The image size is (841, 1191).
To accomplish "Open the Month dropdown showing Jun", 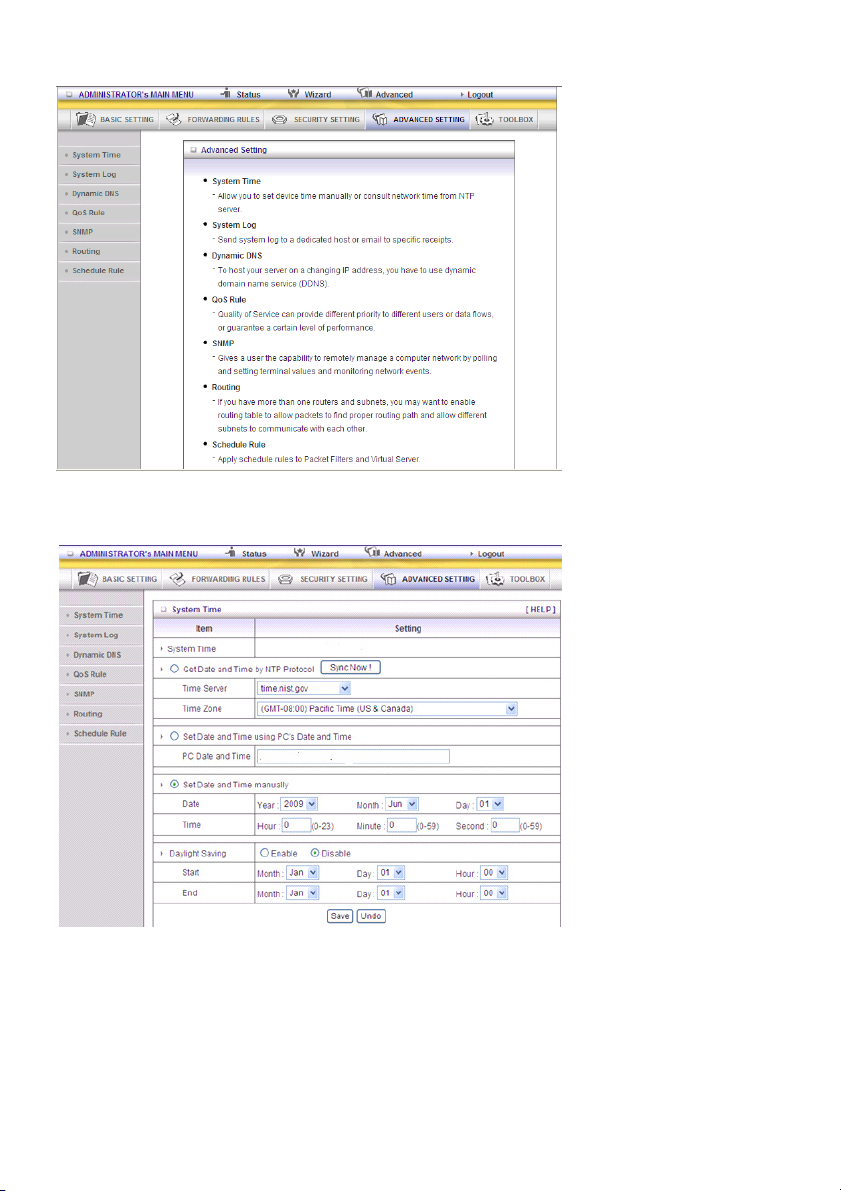I will tap(402, 804).
